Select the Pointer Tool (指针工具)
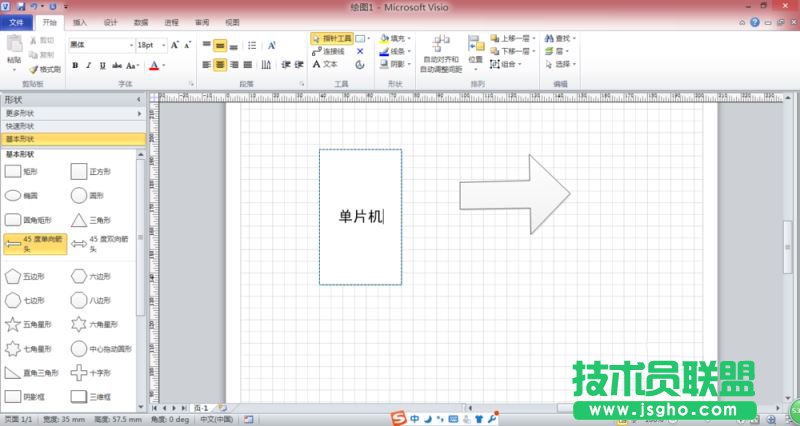Viewport: 800px width, 426px height. 332,38
